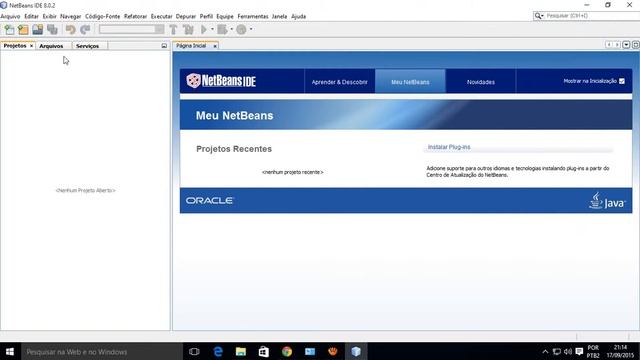The image size is (640, 360).
Task: Focus the Windows taskbar search box
Action: (102, 351)
